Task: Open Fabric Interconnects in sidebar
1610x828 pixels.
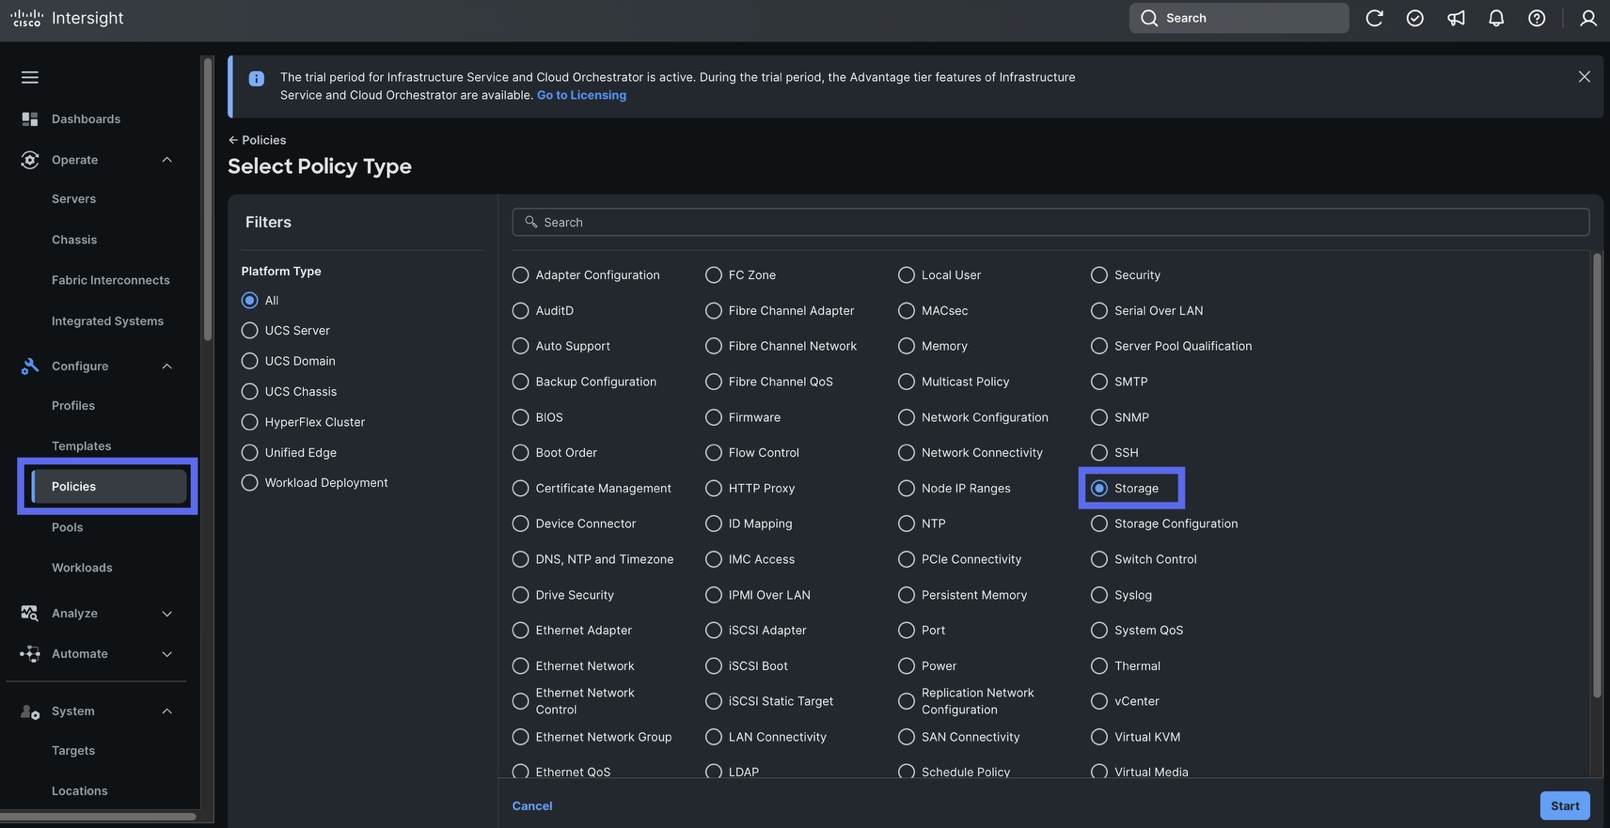Action: coord(110,280)
